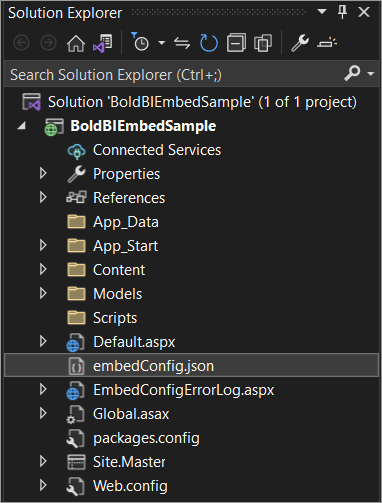Viewport: 382px width, 503px height.
Task: Toggle Show All Files icon
Action: (263, 43)
